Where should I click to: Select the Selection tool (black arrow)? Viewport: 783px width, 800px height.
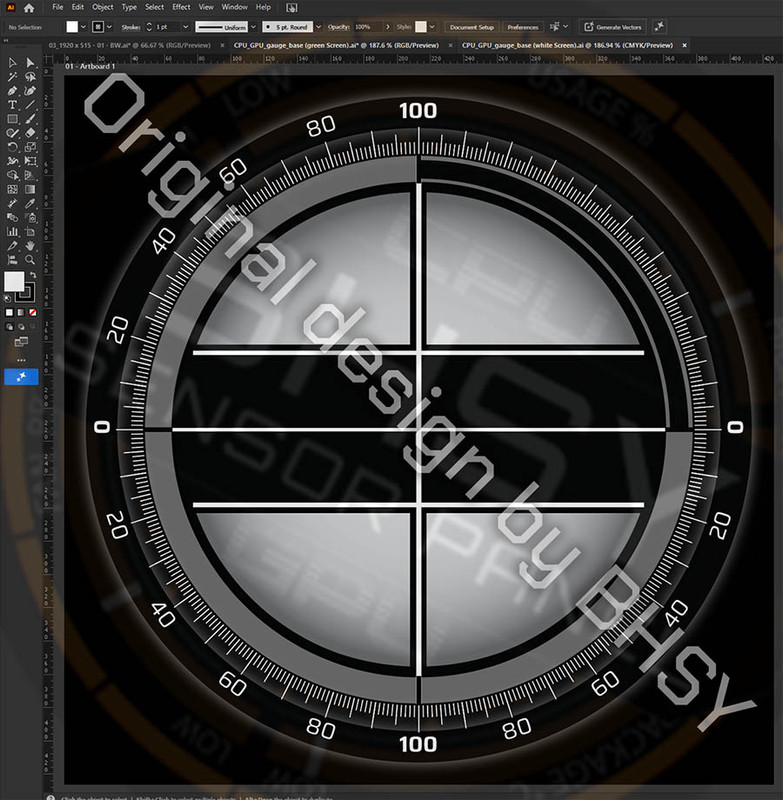tap(12, 63)
